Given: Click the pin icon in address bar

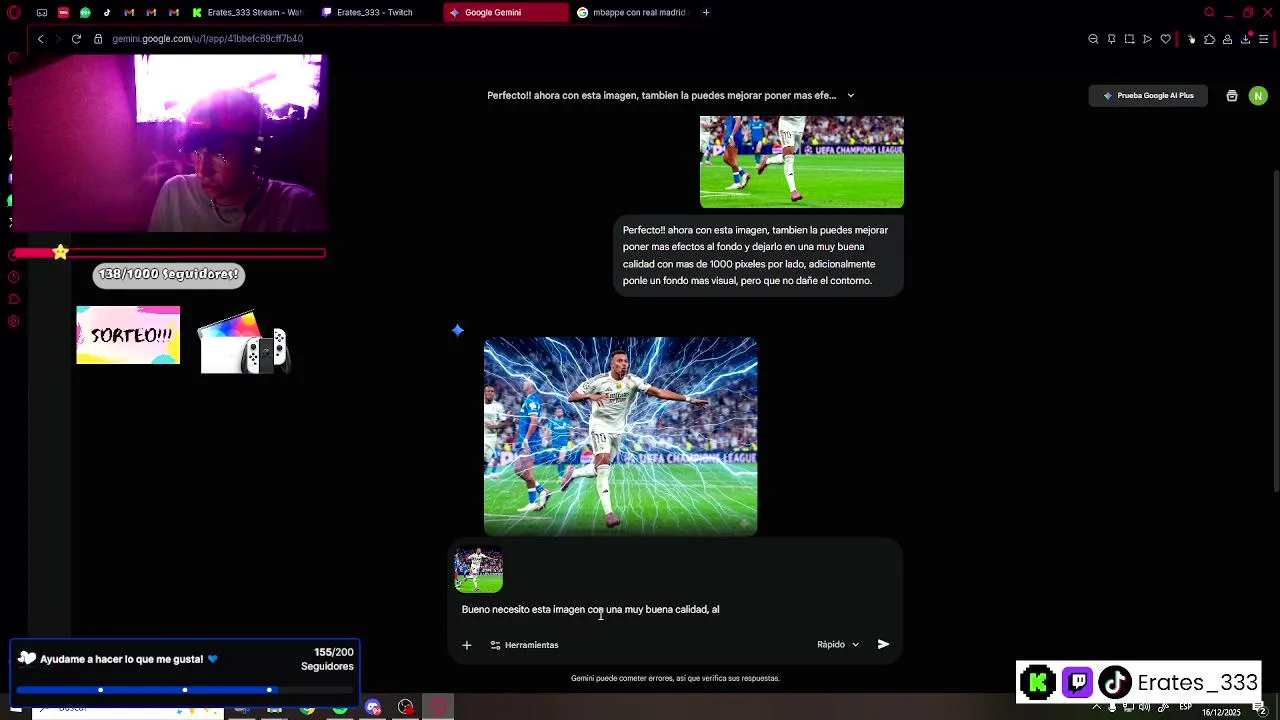Looking at the screenshot, I should point(1111,39).
